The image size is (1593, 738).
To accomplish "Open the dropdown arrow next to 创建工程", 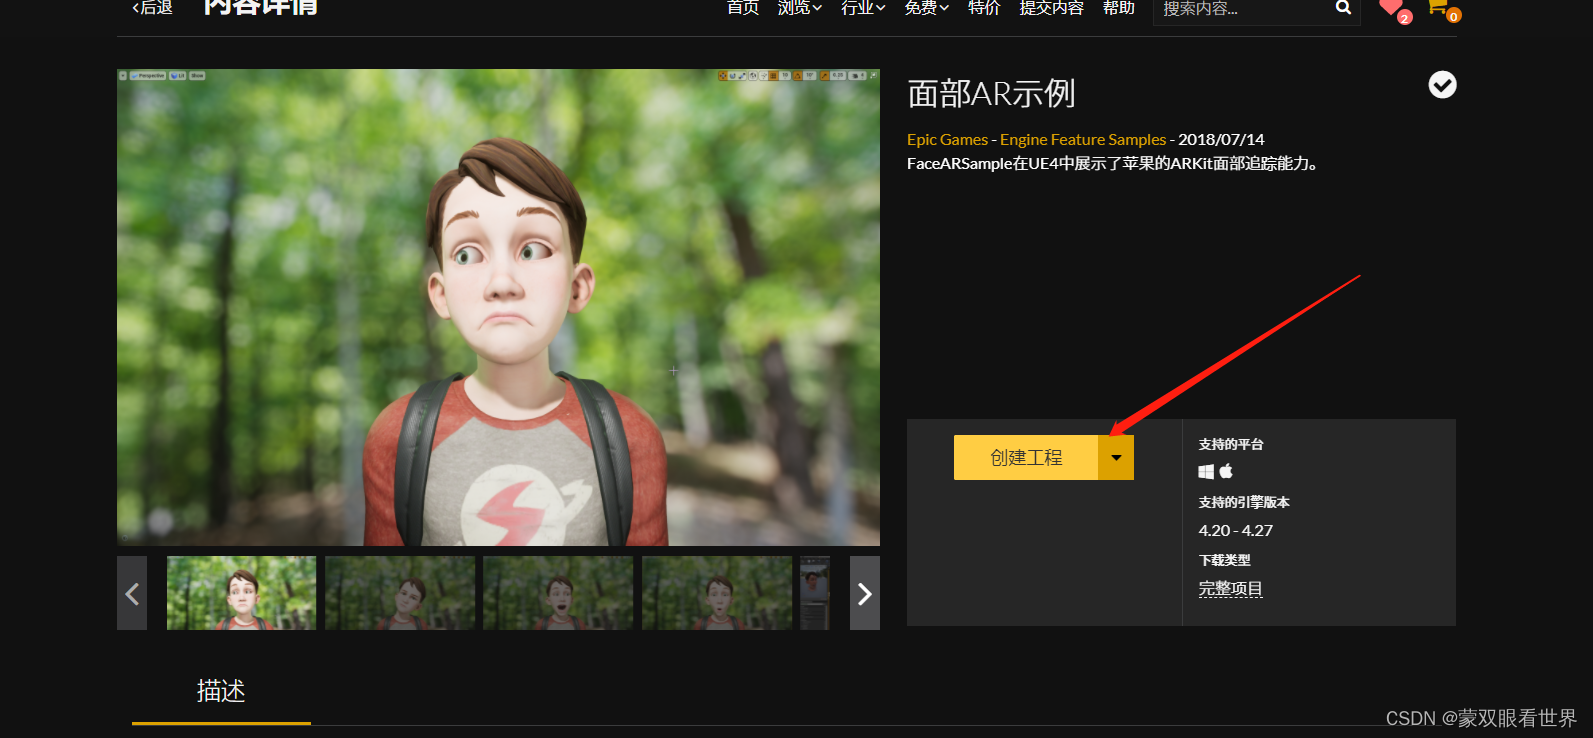I will pos(1116,458).
